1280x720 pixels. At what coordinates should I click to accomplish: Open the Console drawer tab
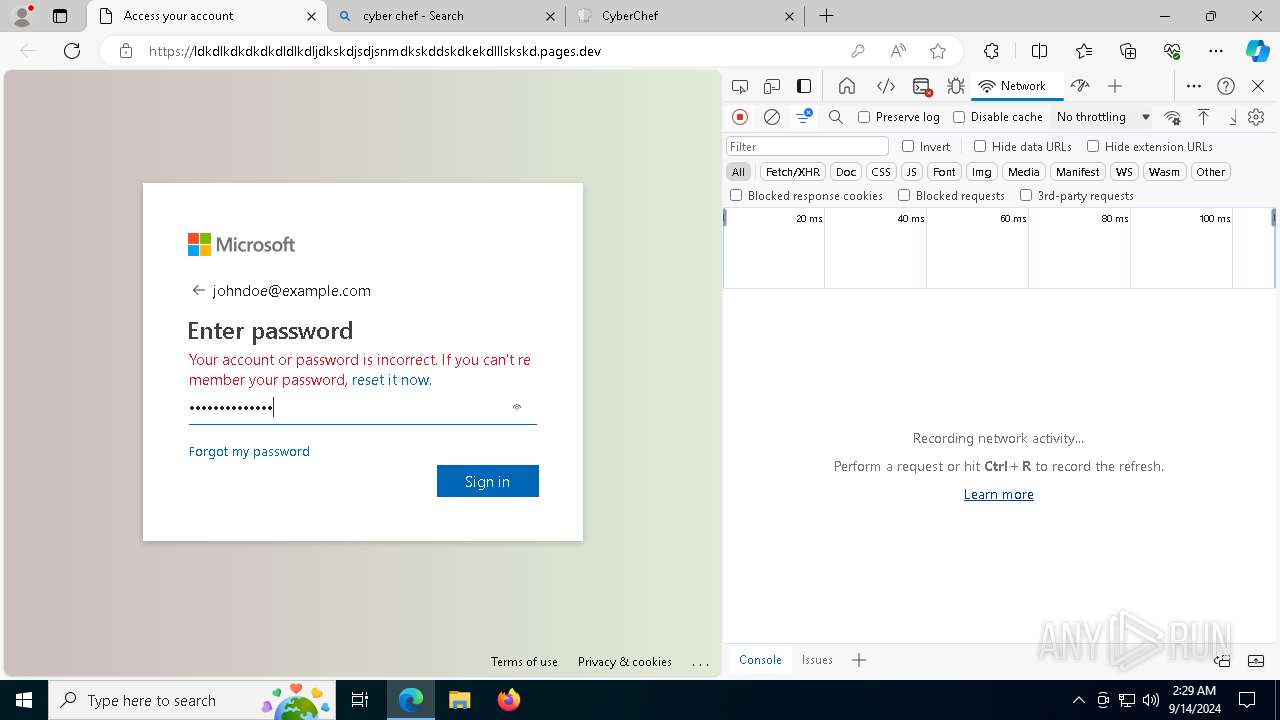(760, 660)
